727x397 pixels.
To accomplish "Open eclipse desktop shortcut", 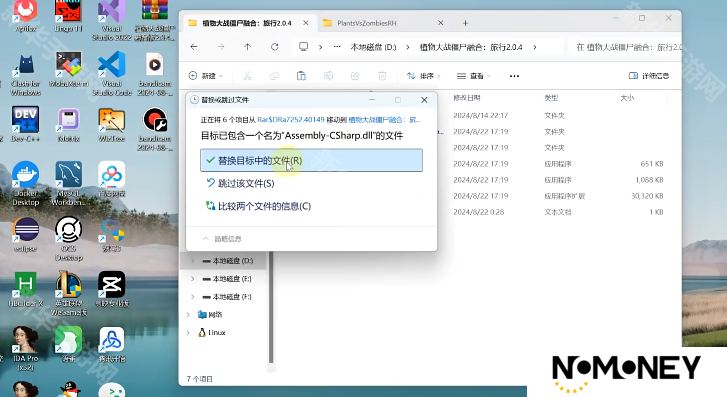I will [x=26, y=234].
